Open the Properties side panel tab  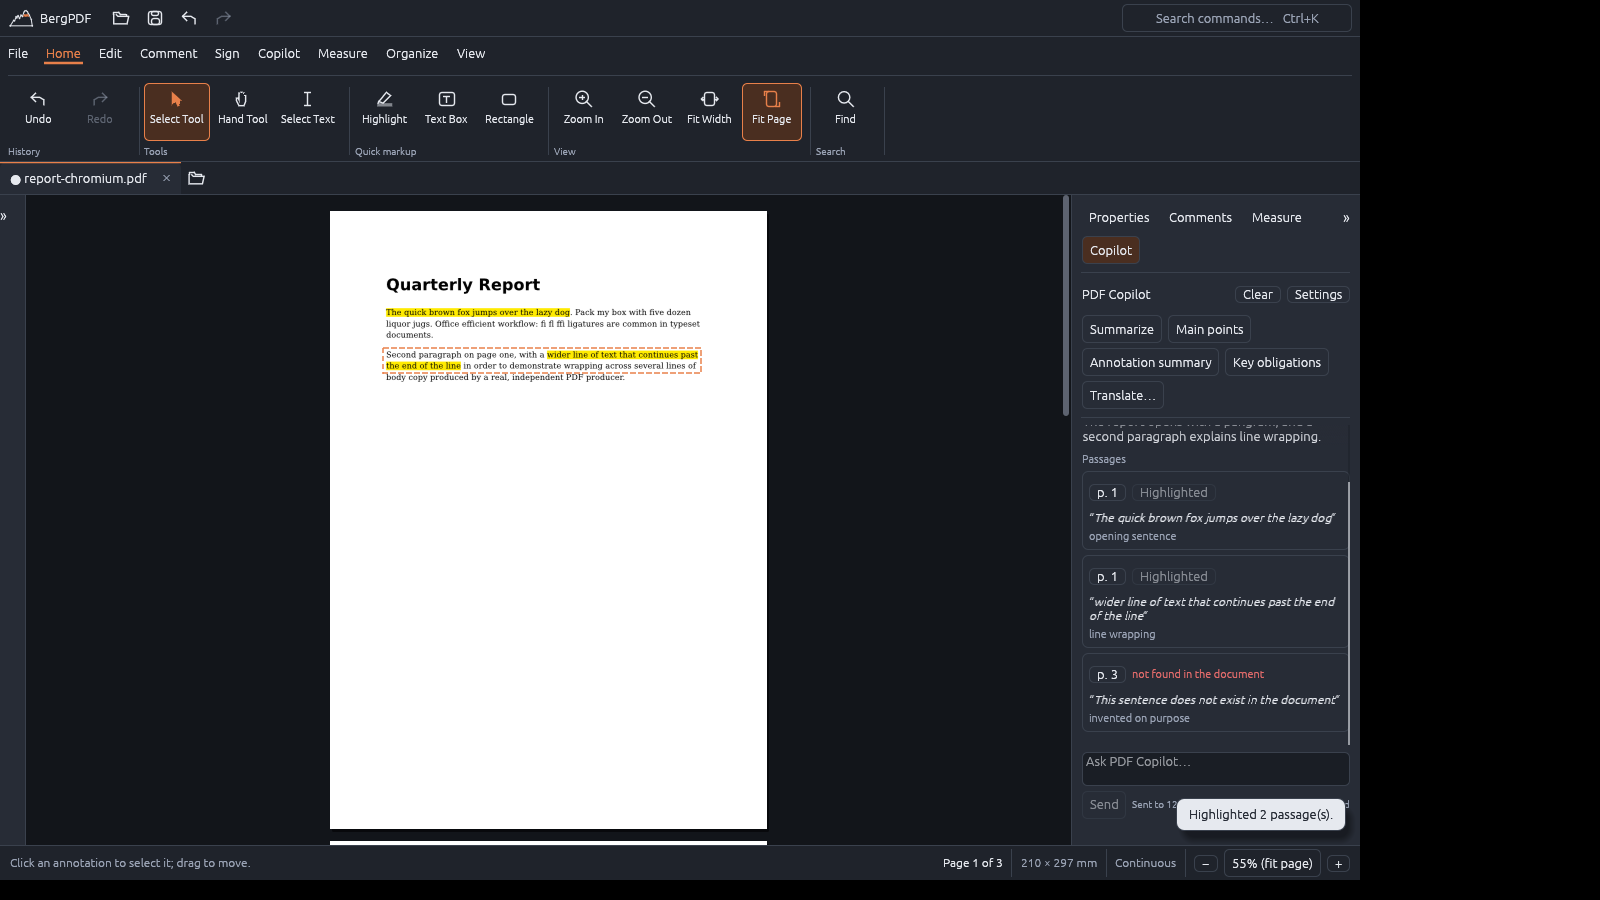coord(1119,218)
